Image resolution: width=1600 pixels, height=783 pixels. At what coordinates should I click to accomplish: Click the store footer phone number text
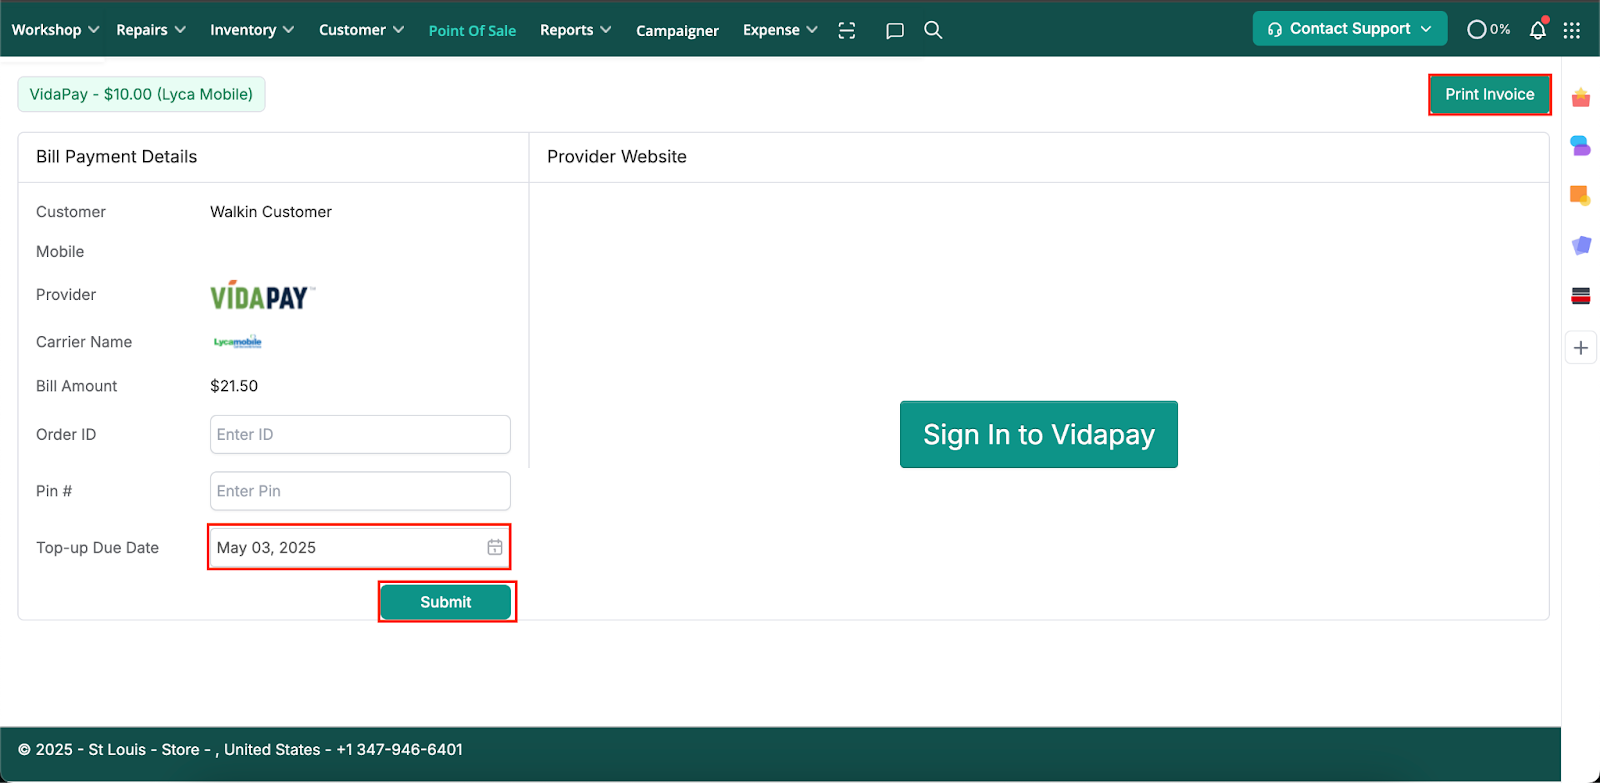point(399,749)
